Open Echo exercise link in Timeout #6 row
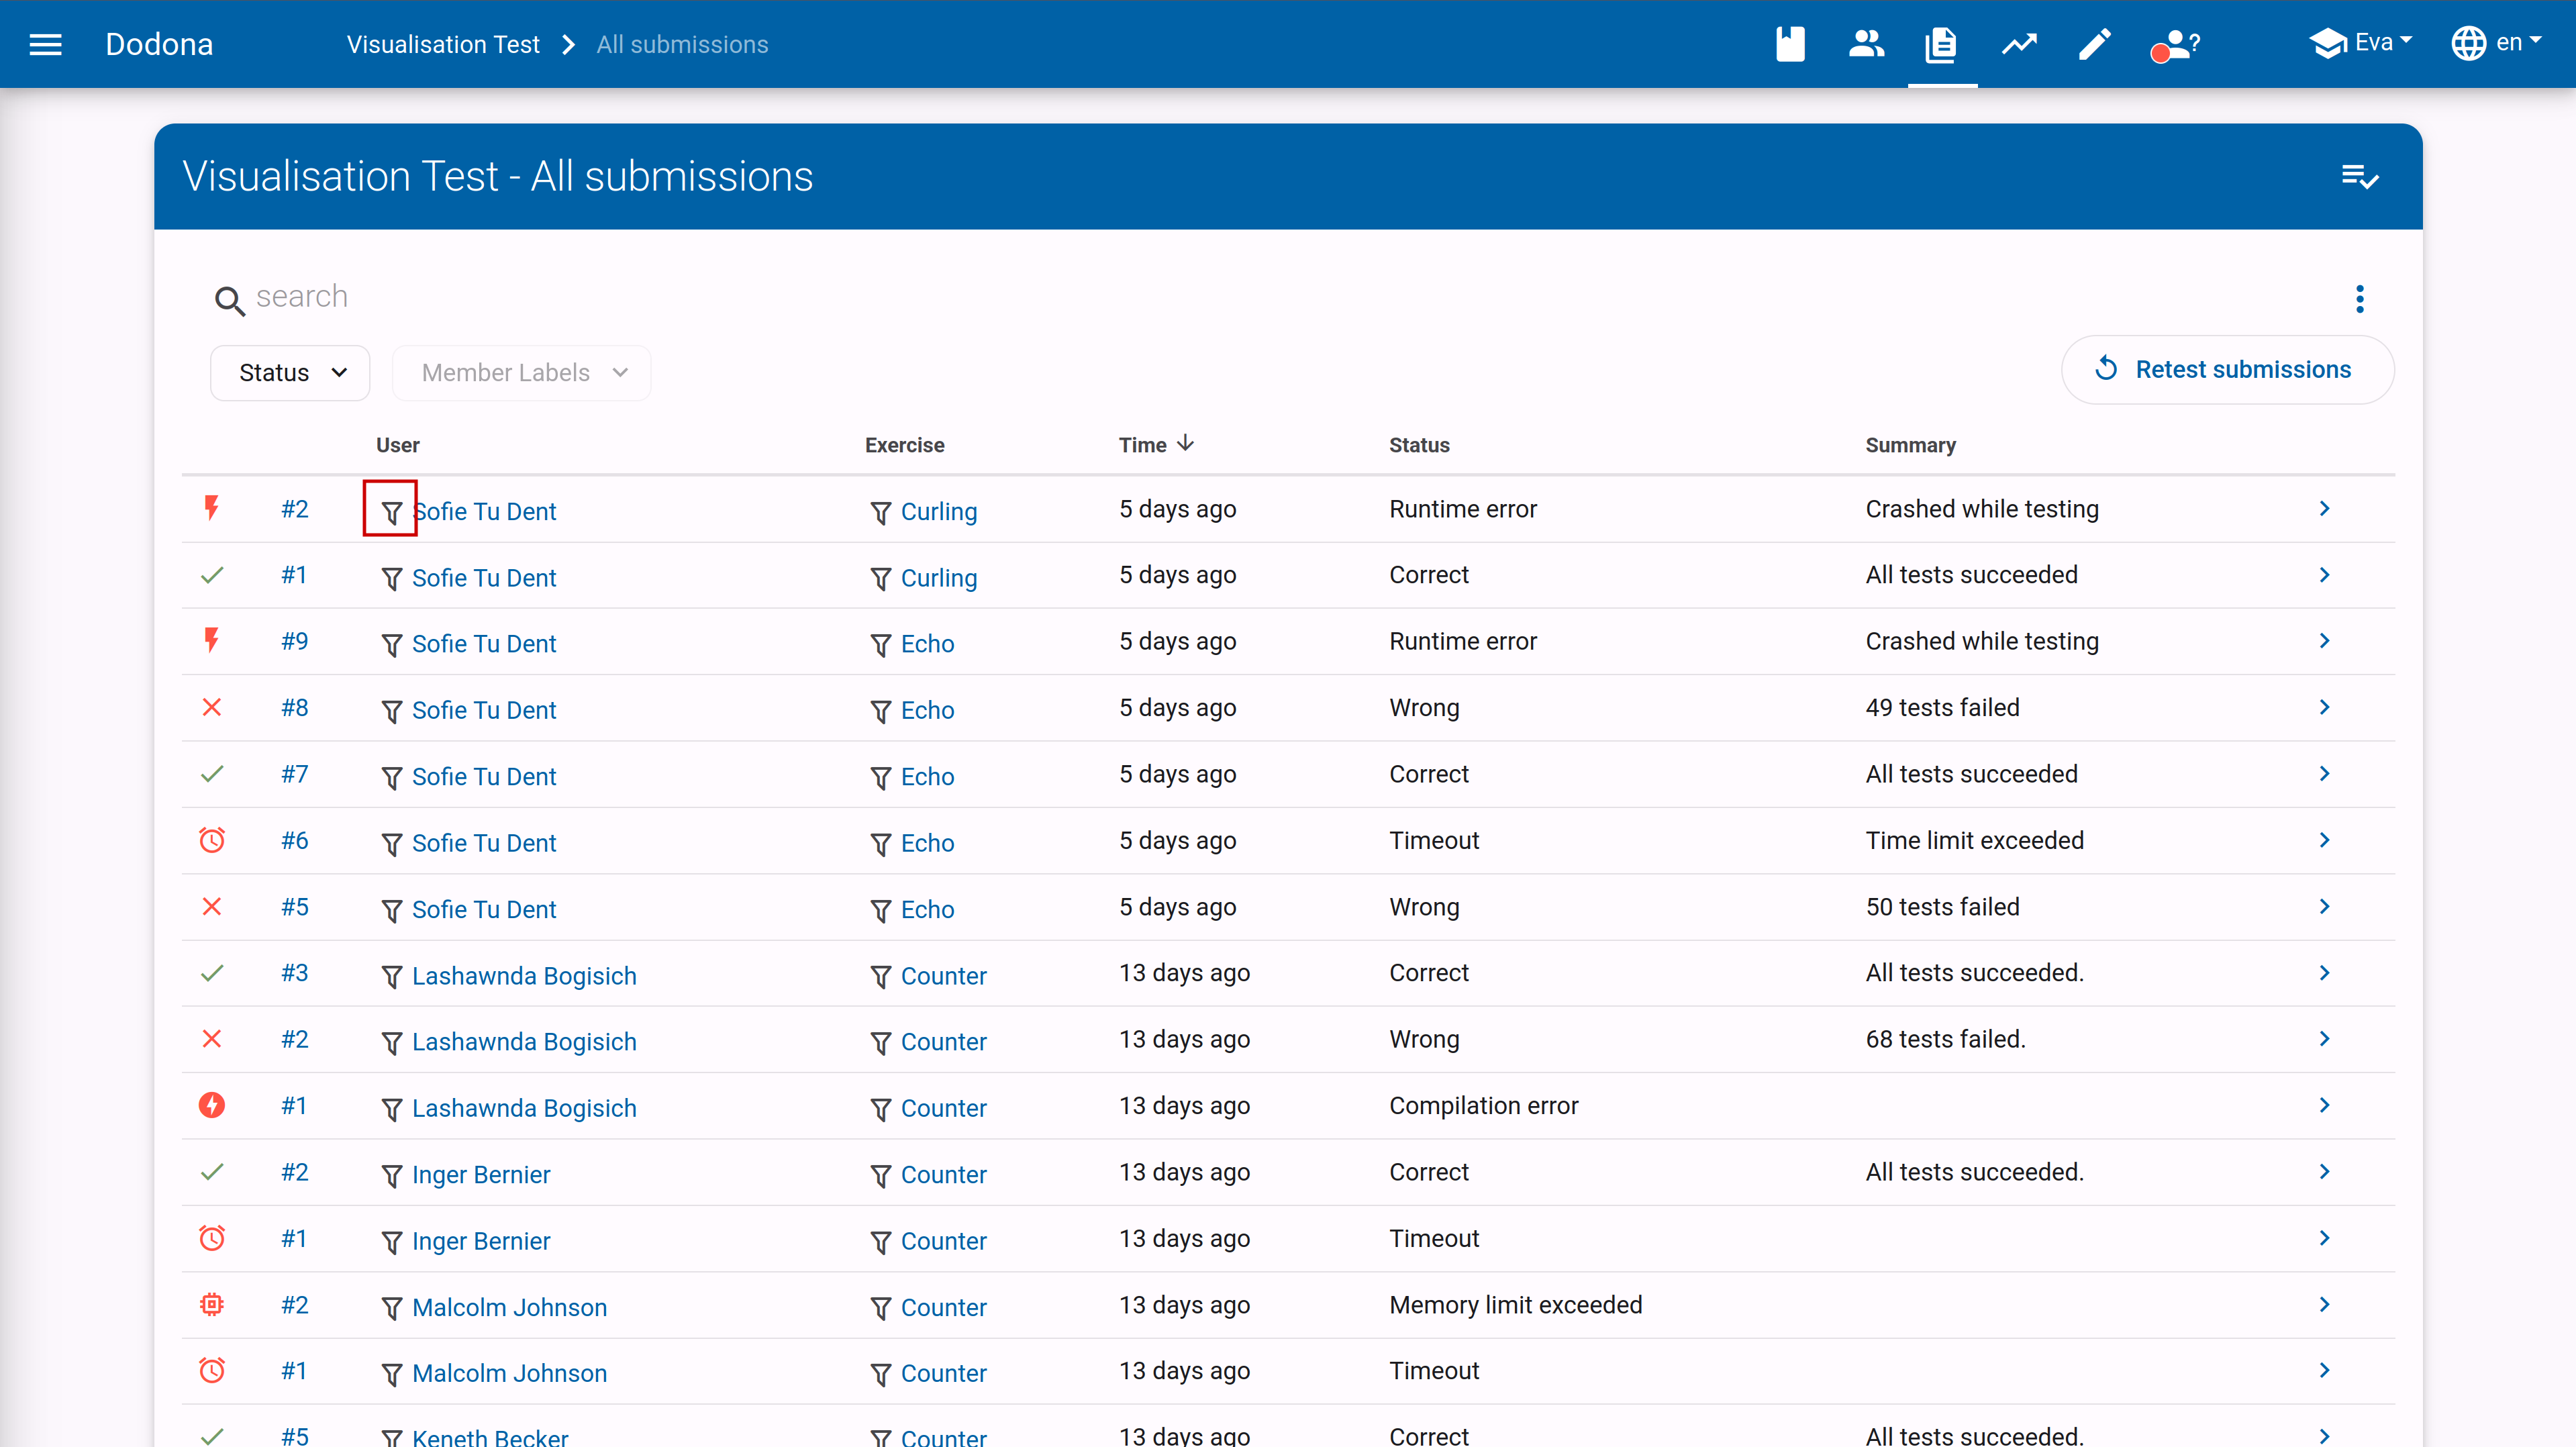The height and width of the screenshot is (1447, 2576). pos(927,843)
